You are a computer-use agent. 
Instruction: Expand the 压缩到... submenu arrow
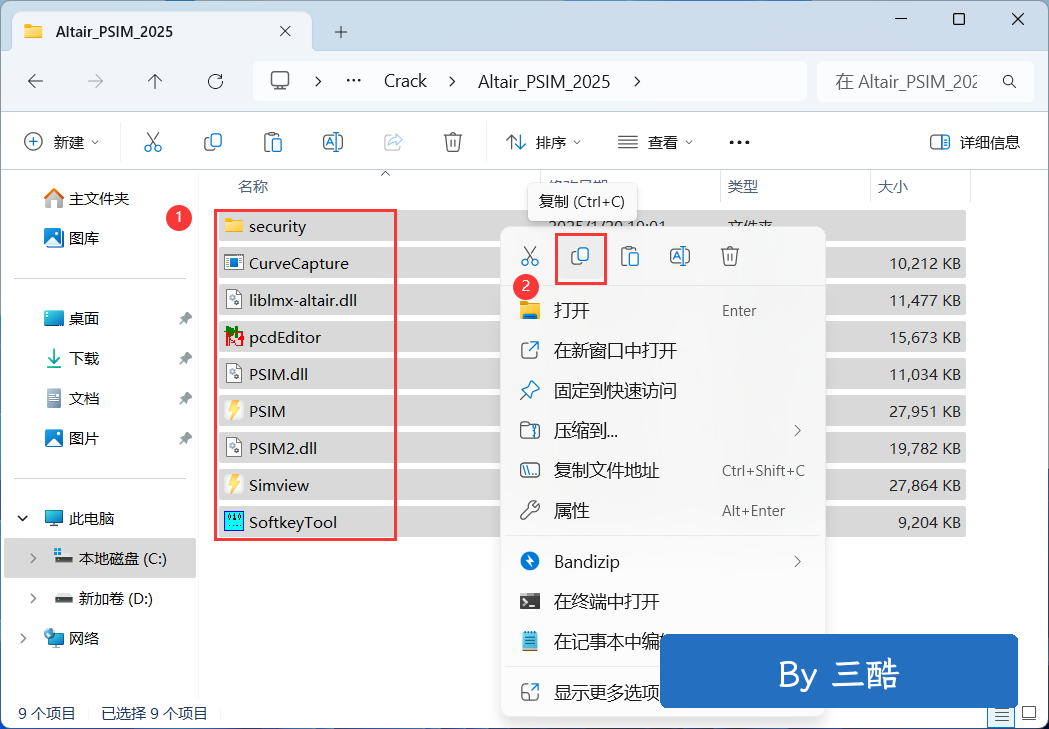[797, 430]
